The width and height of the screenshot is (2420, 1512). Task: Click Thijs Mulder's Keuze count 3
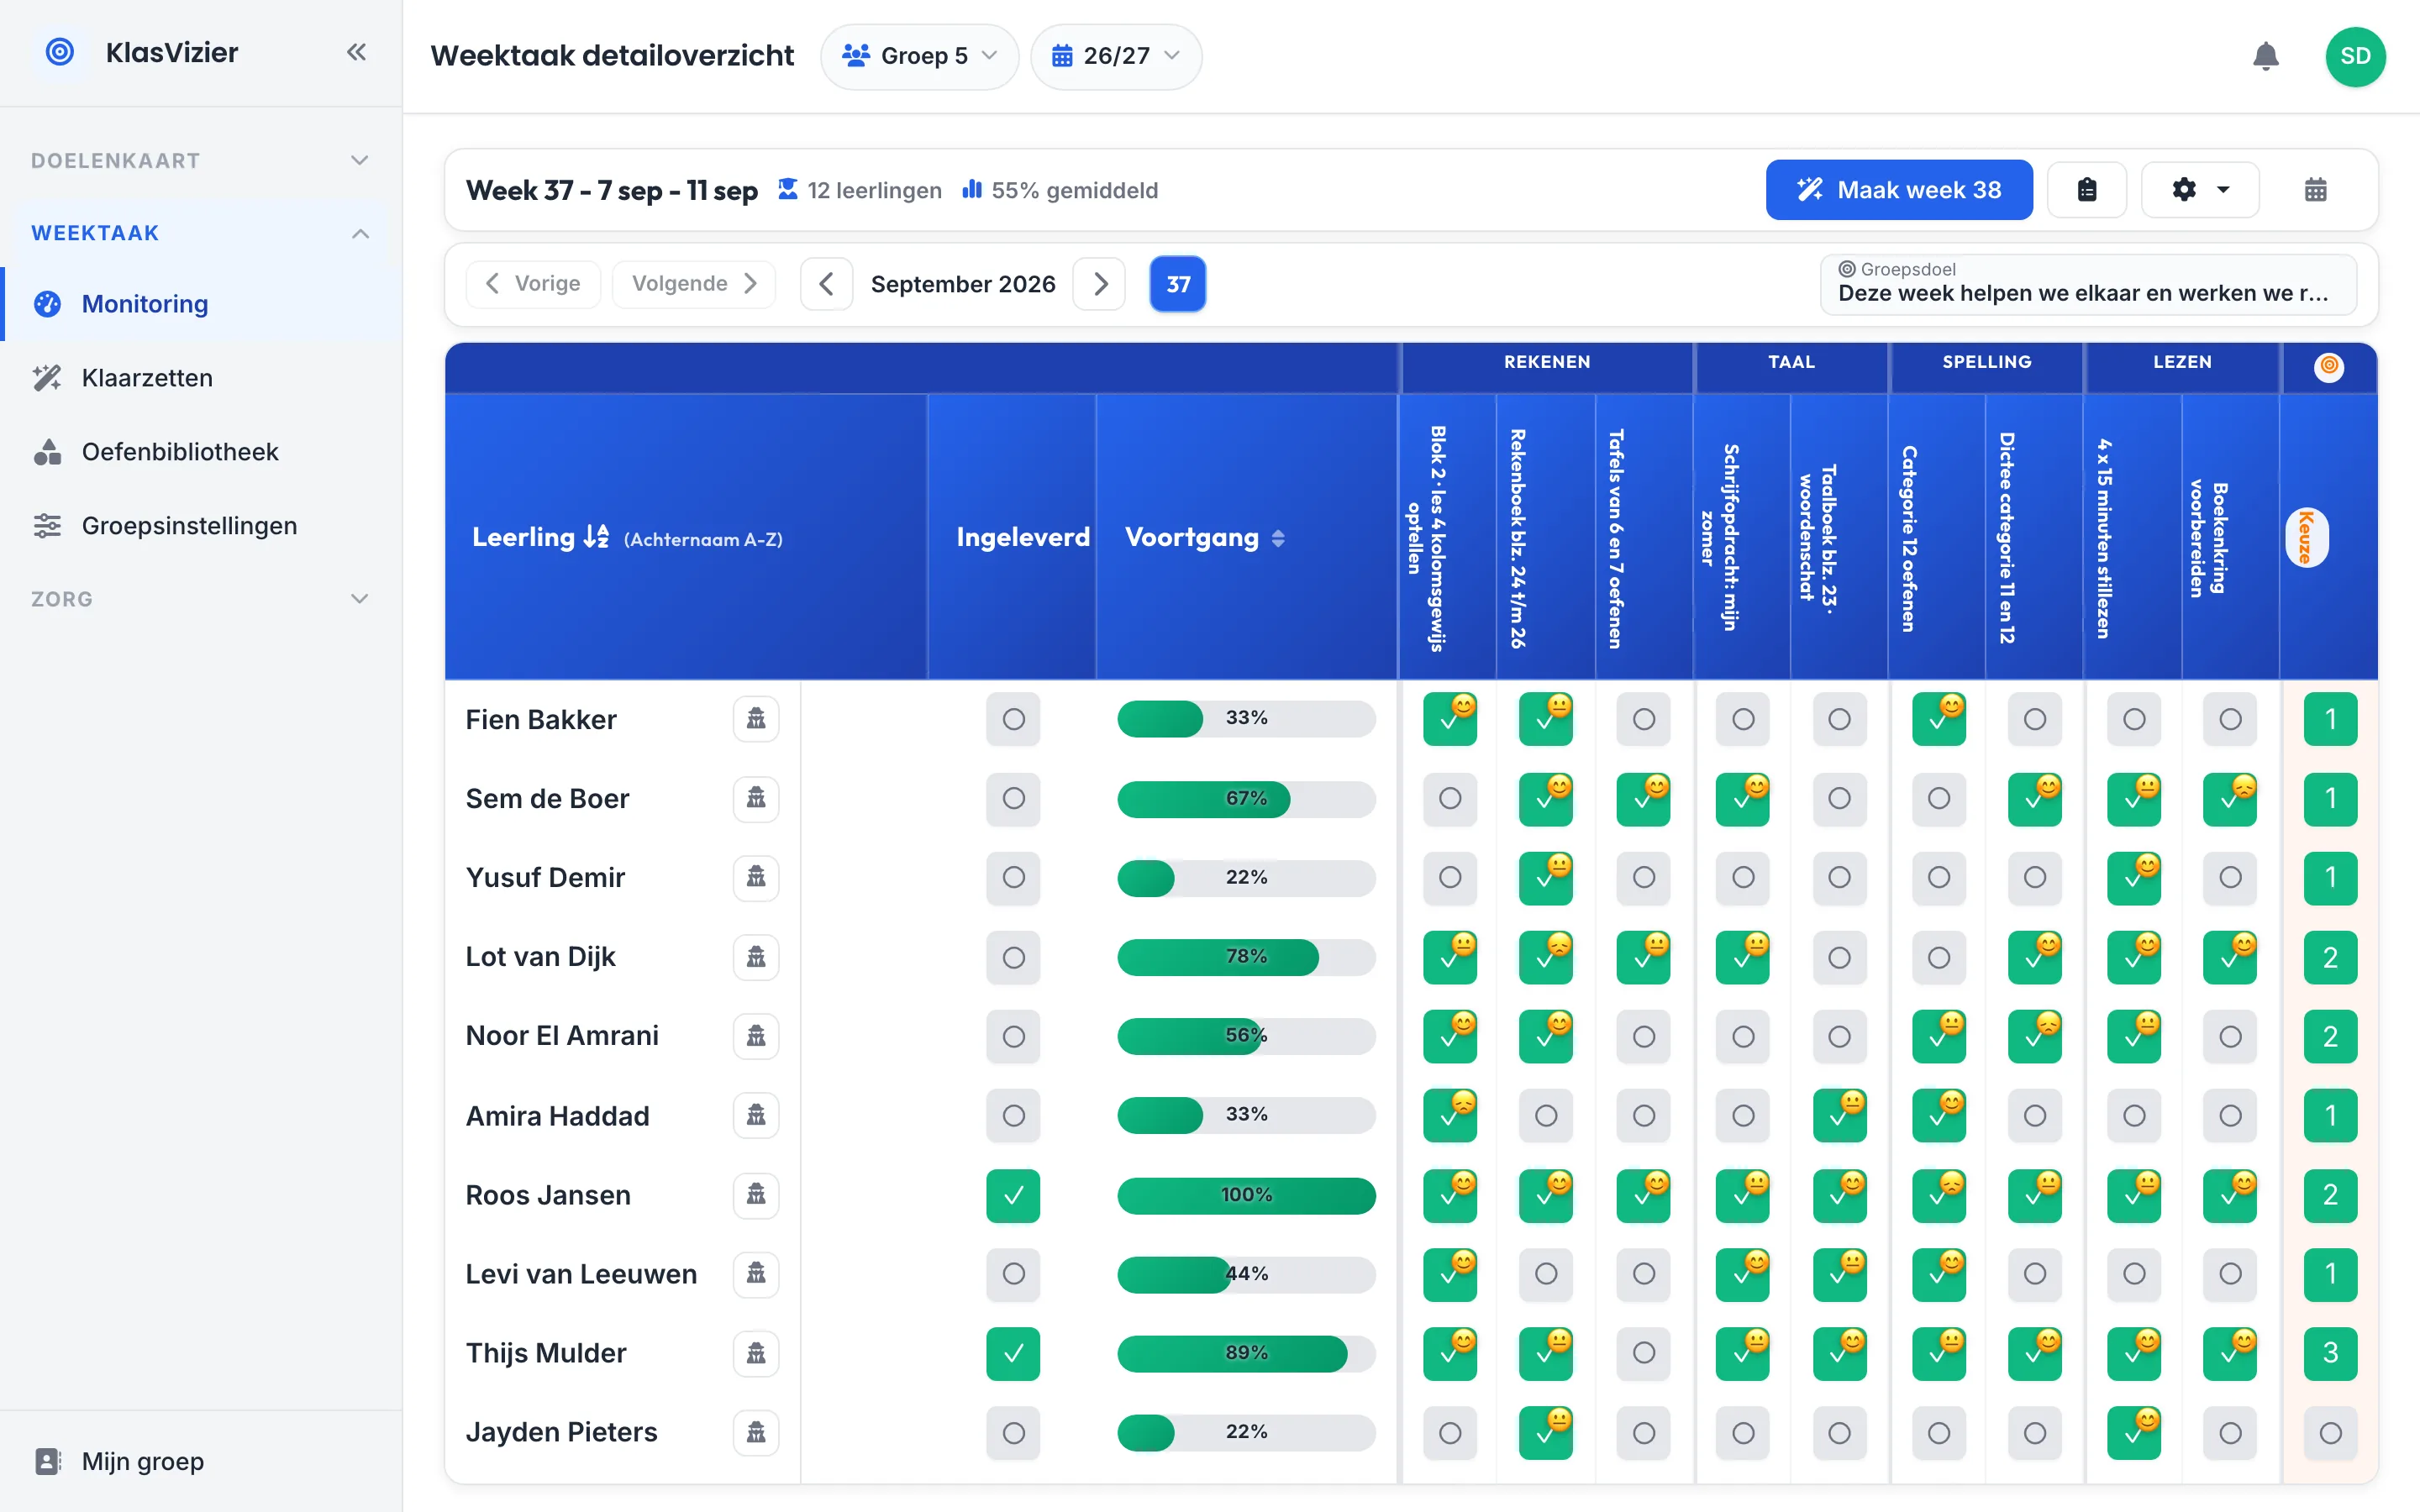click(2330, 1353)
